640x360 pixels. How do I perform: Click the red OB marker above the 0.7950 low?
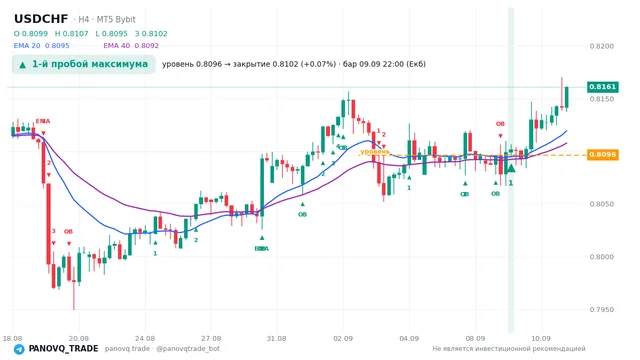tap(68, 231)
